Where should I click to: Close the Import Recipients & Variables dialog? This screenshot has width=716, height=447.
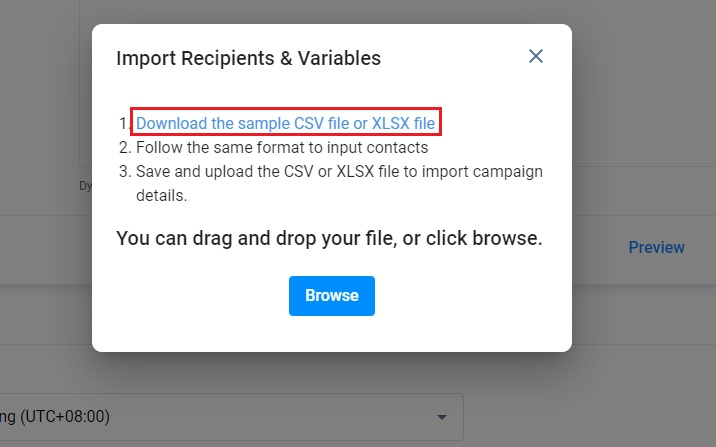tap(536, 56)
